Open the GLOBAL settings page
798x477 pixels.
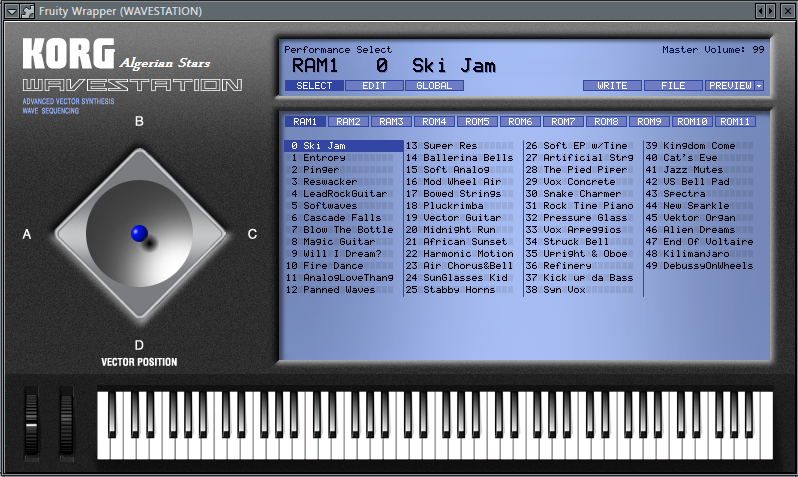tap(434, 86)
